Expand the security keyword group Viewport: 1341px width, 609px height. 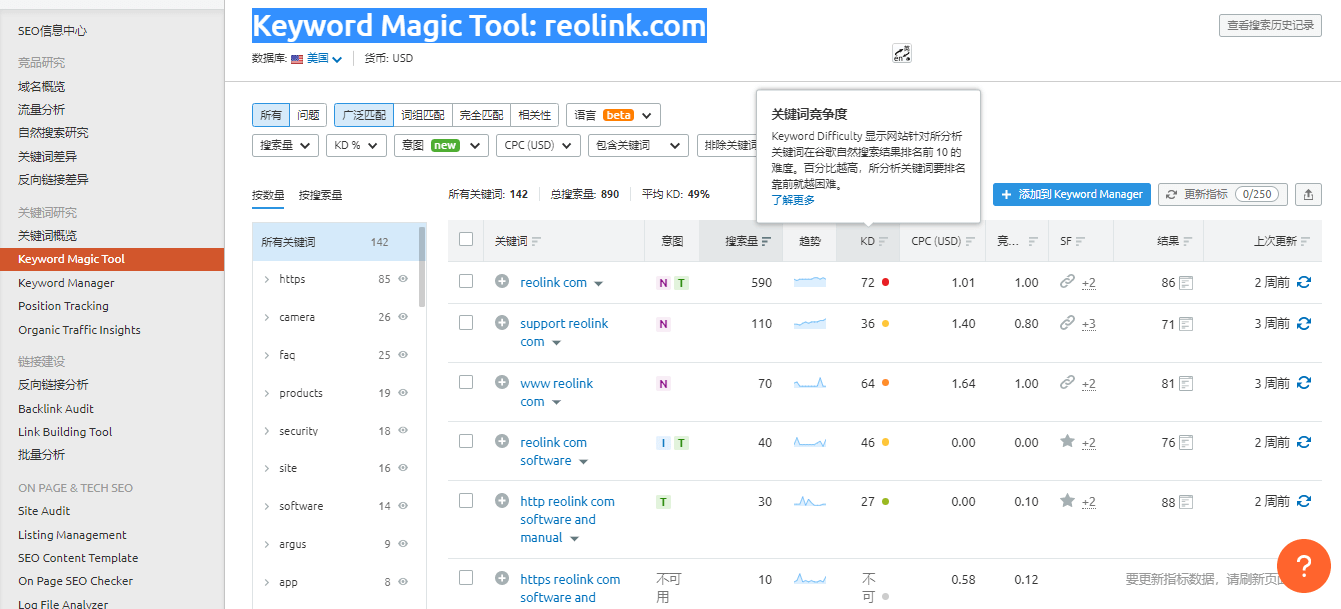pyautogui.click(x=267, y=431)
